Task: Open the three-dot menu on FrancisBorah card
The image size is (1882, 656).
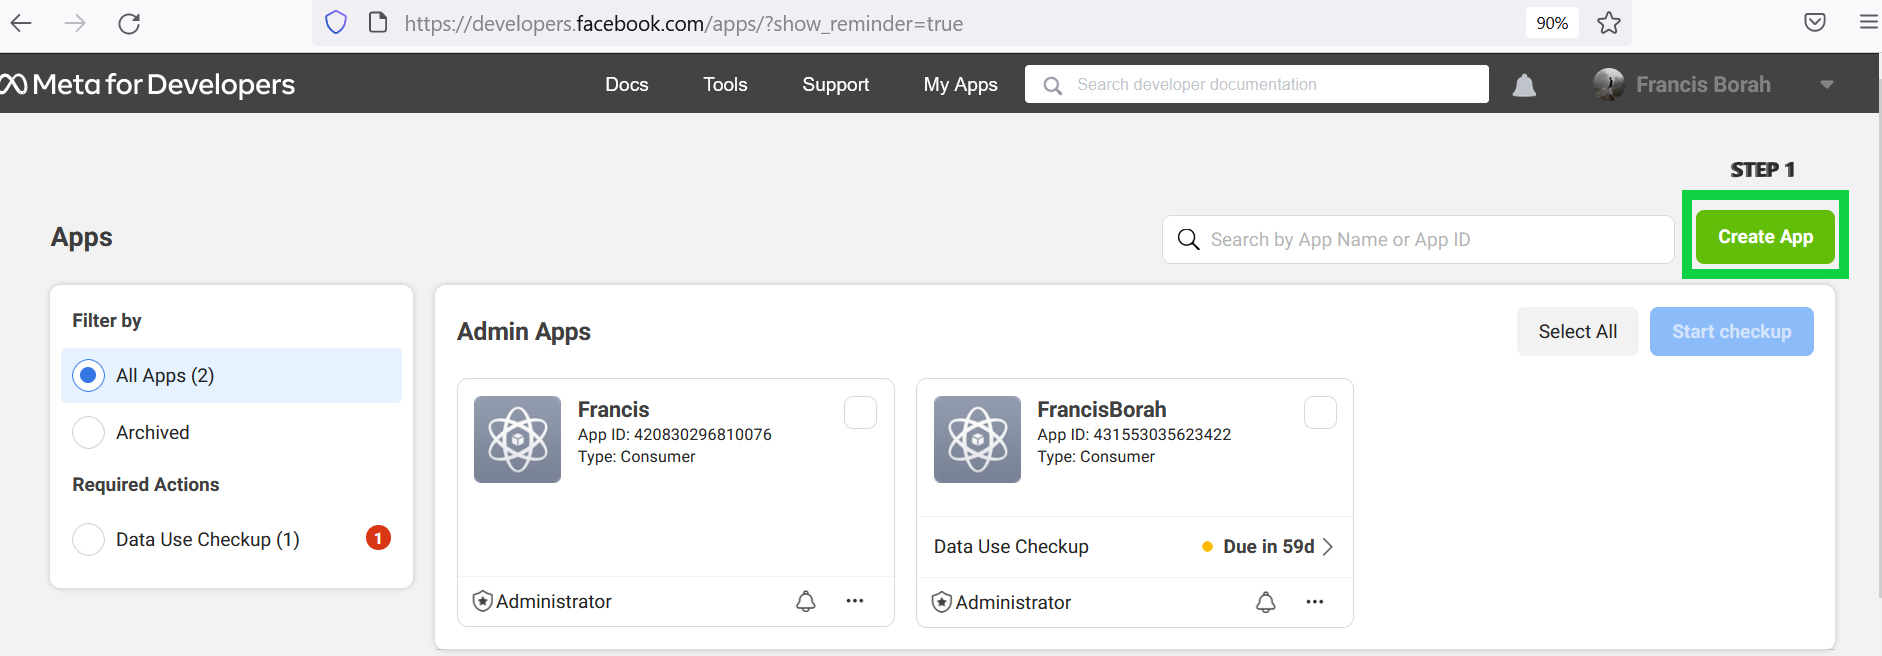Action: (x=1315, y=602)
